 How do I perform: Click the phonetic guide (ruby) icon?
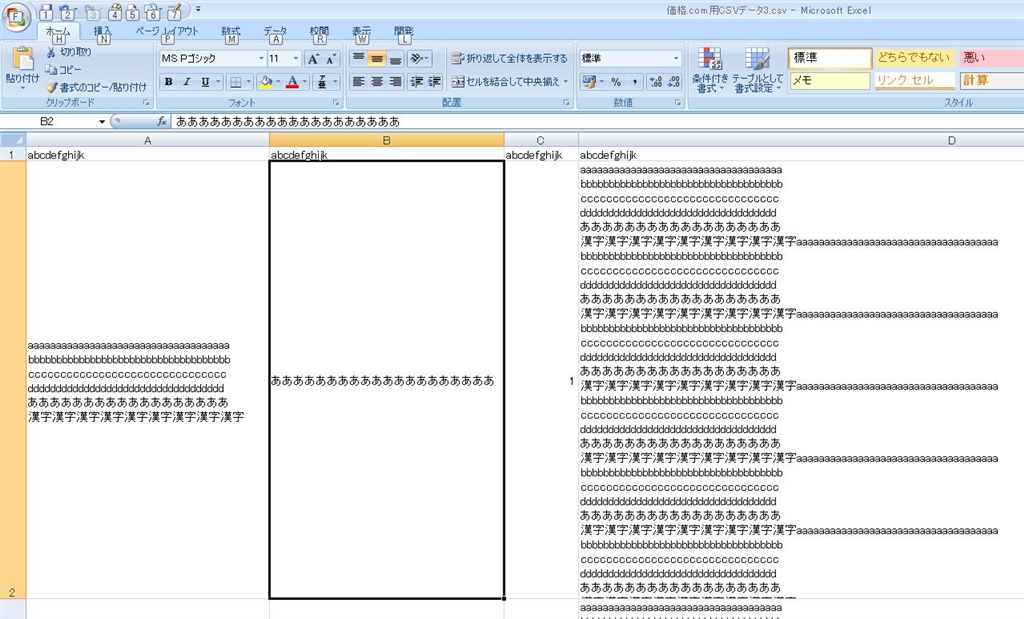322,82
